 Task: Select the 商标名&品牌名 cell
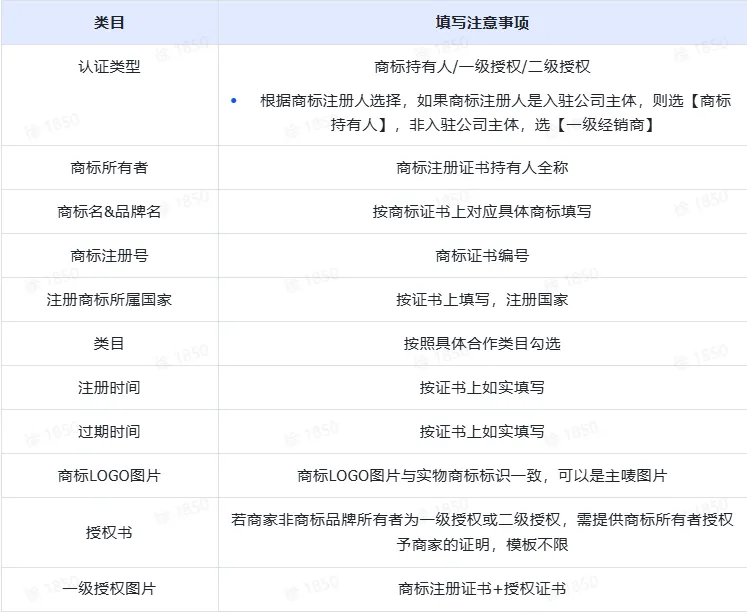tap(109, 211)
